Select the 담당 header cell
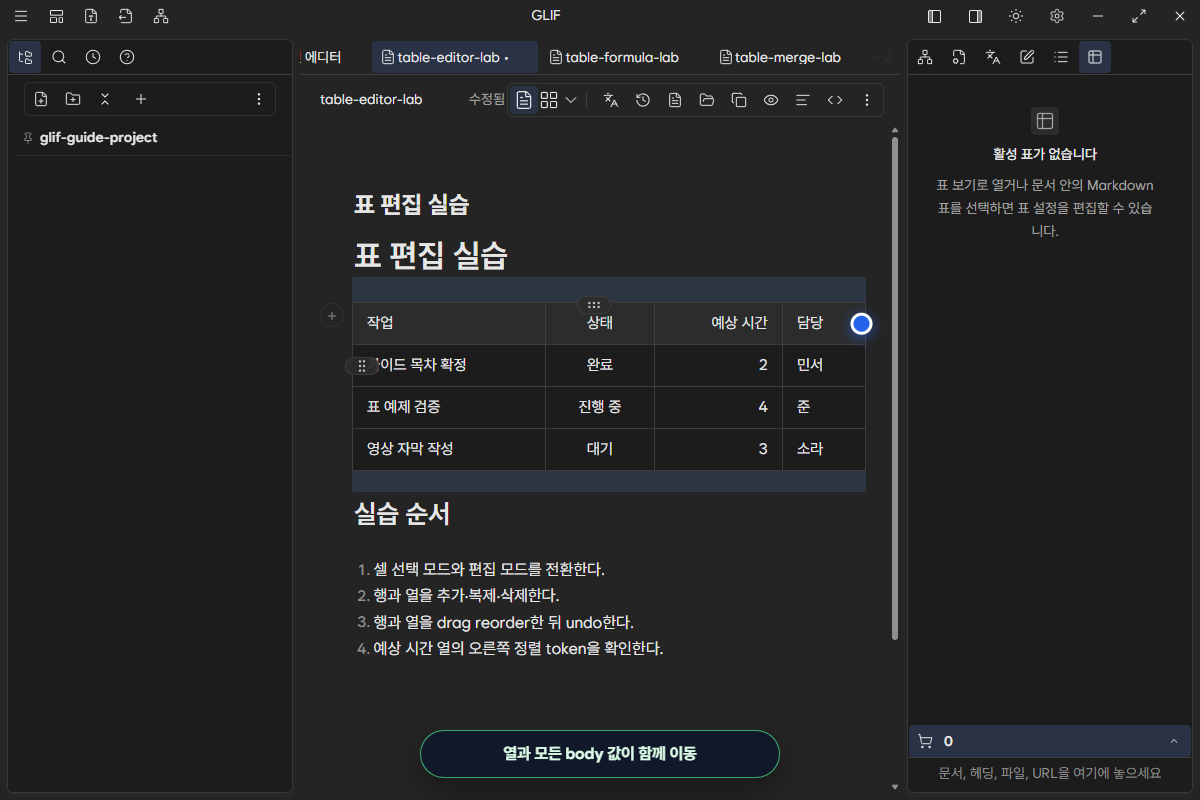The image size is (1200, 800). (x=824, y=323)
